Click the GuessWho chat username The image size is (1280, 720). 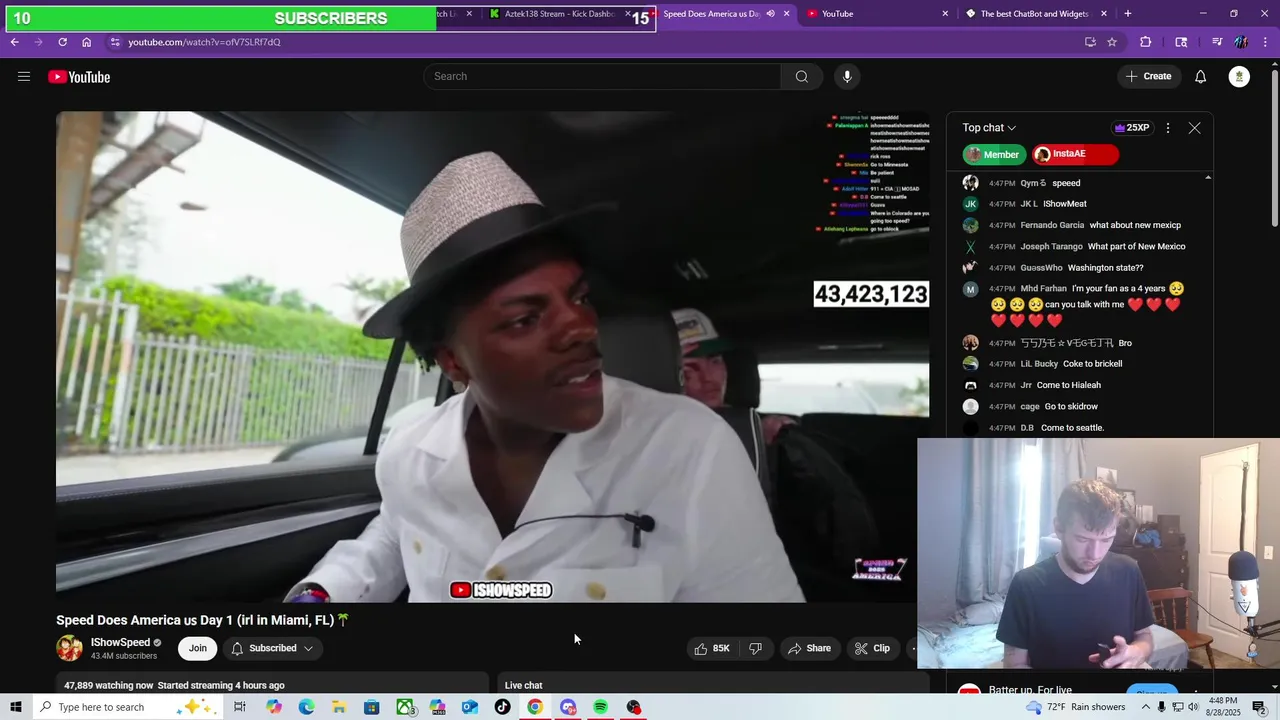(x=1041, y=268)
